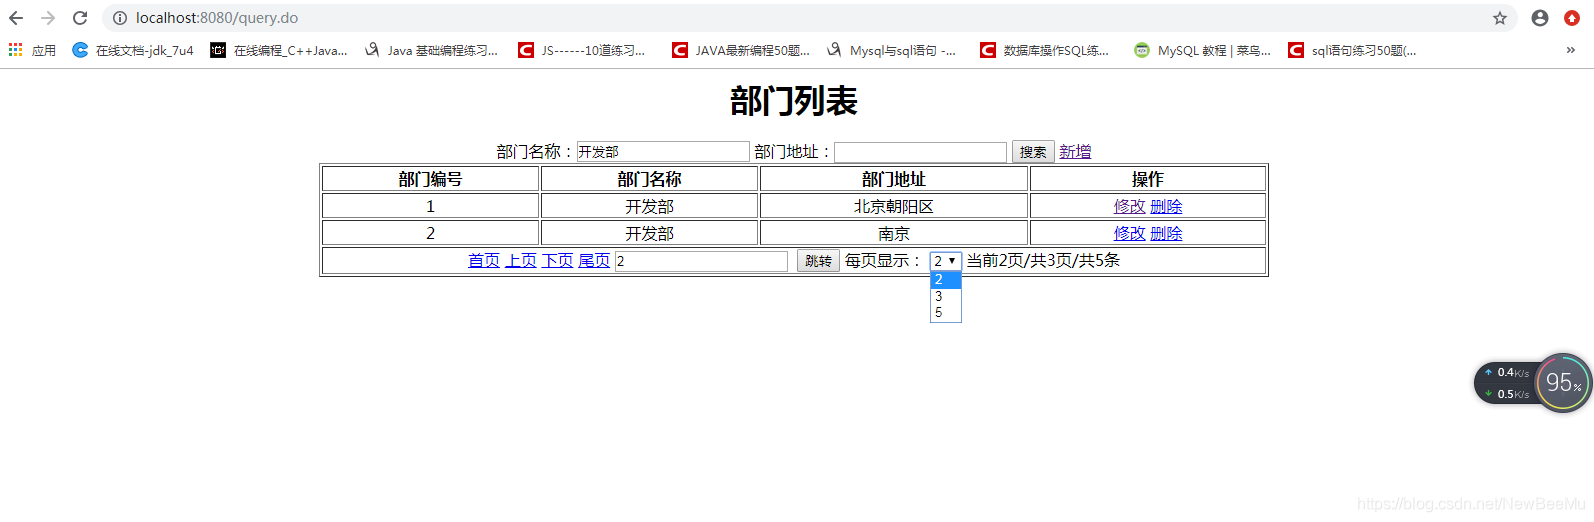Viewport: 1594px width, 522px height.
Task: Click the site info icon in address bar
Action: 120,18
